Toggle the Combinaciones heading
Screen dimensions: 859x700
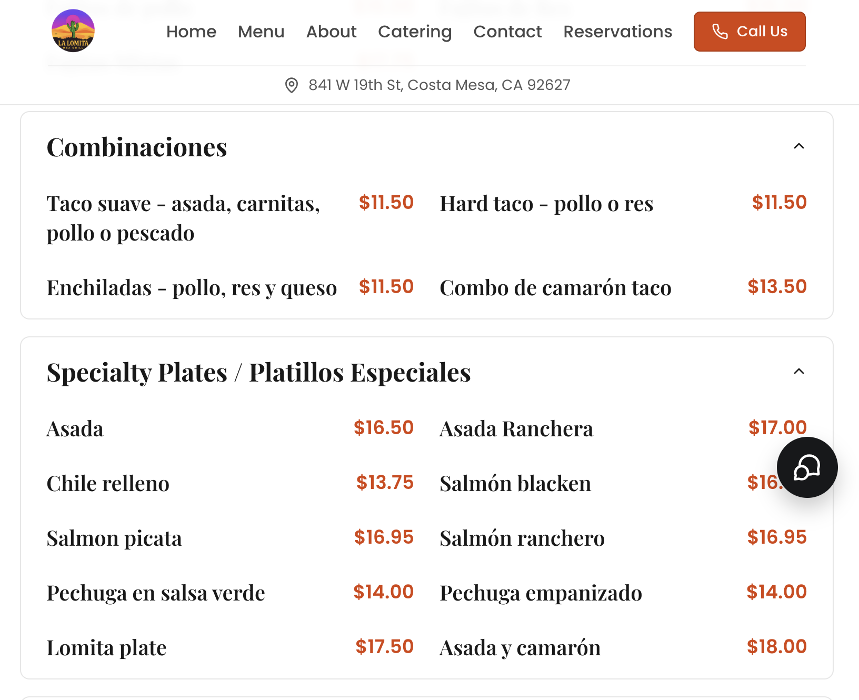(137, 147)
